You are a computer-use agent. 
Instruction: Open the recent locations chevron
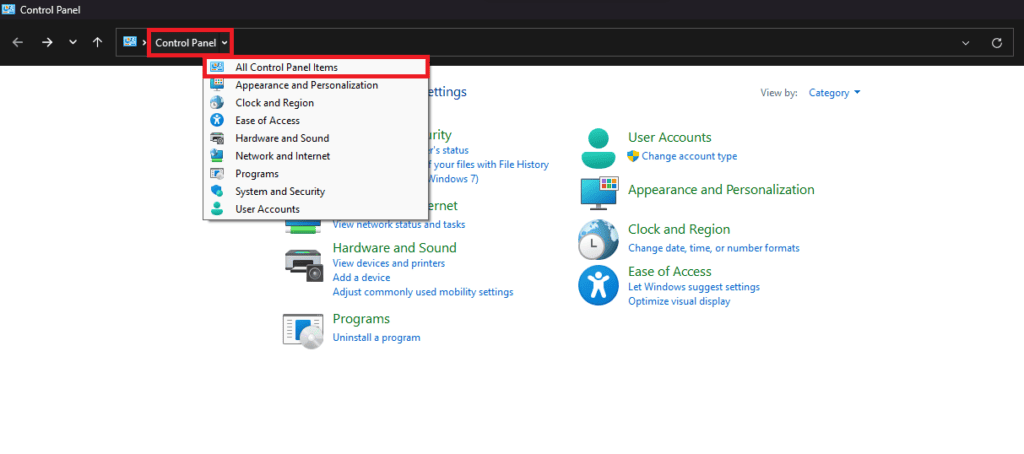pos(72,43)
